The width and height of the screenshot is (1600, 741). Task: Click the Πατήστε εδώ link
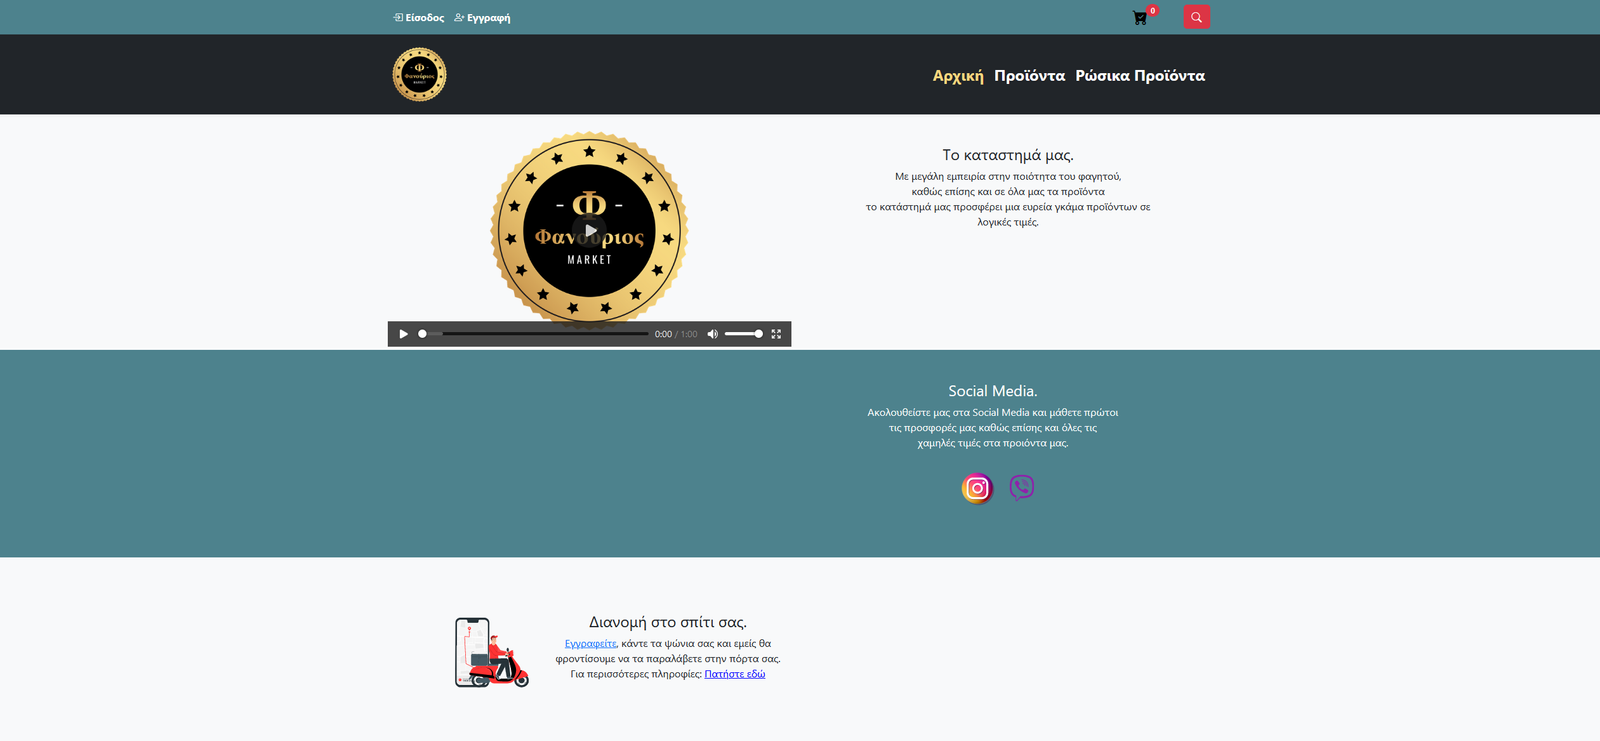click(x=734, y=674)
